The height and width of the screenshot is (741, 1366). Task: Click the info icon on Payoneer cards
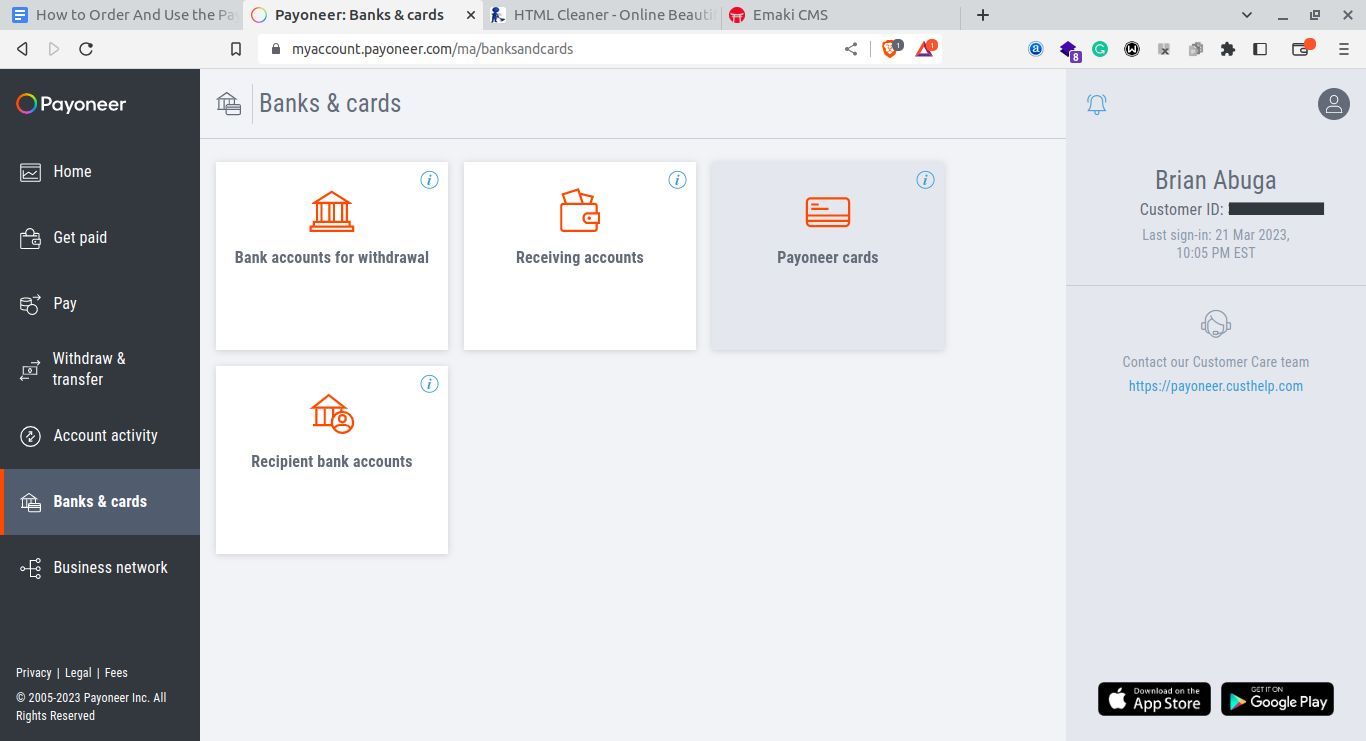tap(925, 180)
